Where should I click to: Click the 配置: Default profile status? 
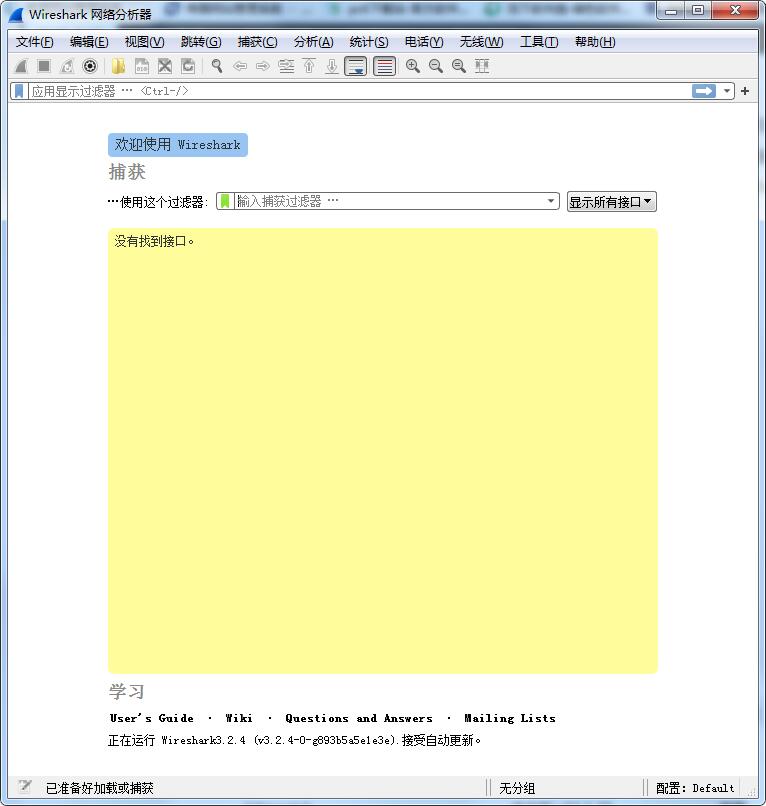point(695,788)
